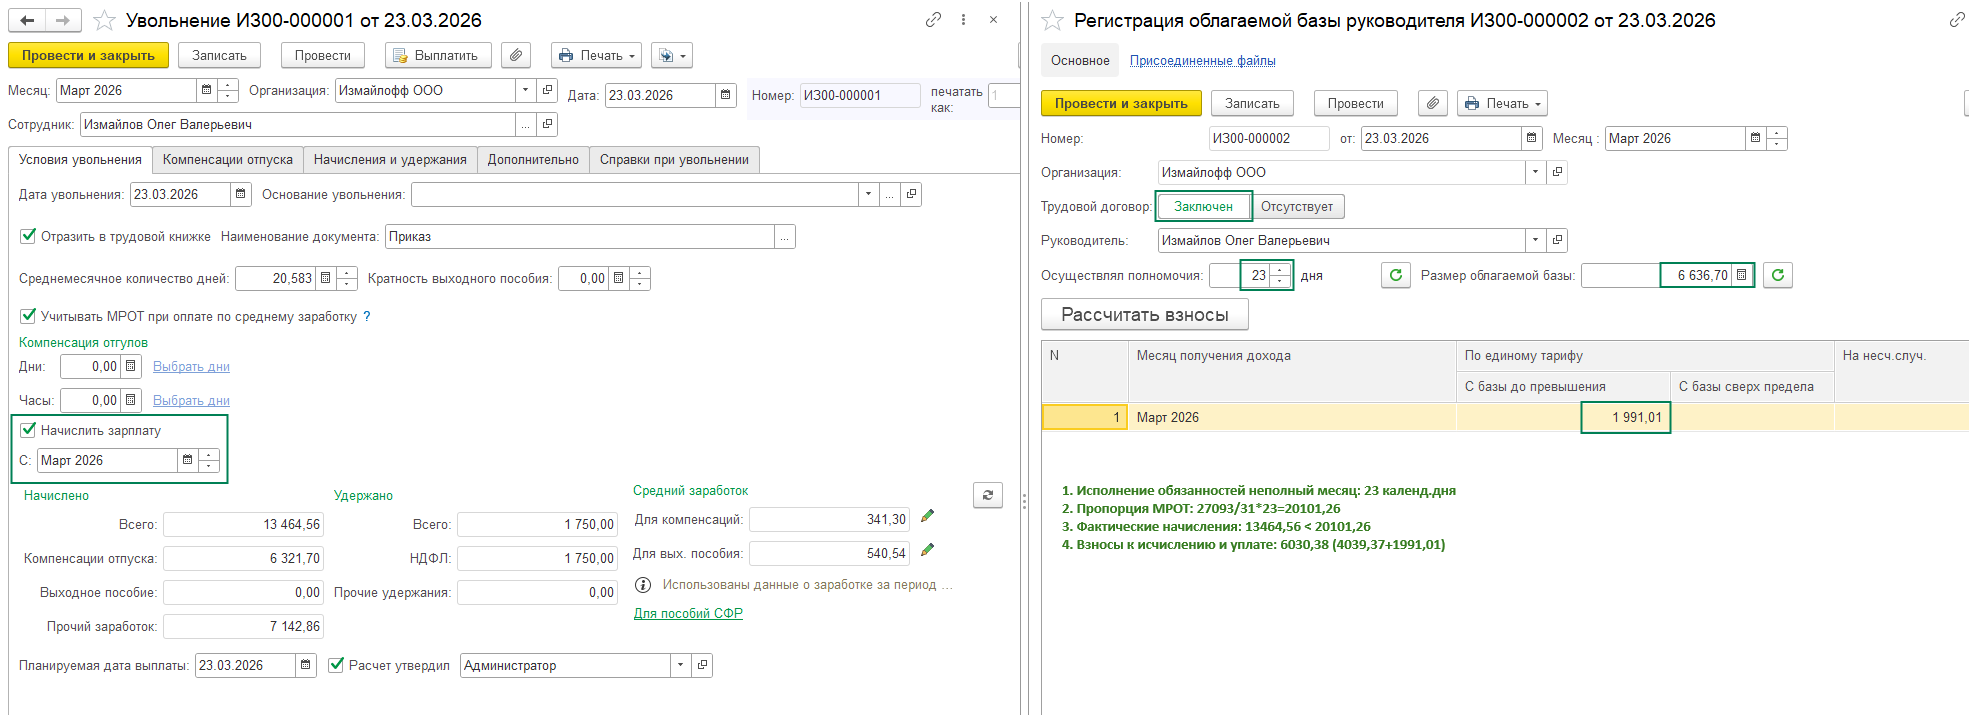Click Наименование документа field with Приказ
The image size is (1969, 715).
point(580,236)
